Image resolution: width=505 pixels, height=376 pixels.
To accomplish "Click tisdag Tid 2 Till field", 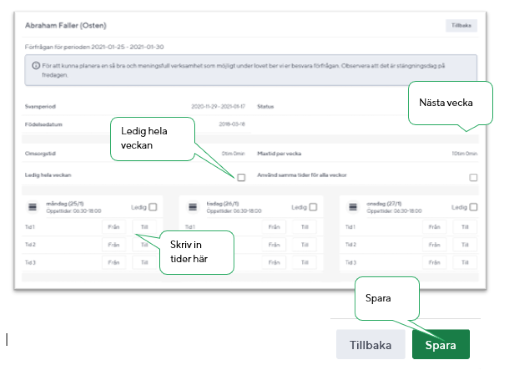I will [305, 245].
